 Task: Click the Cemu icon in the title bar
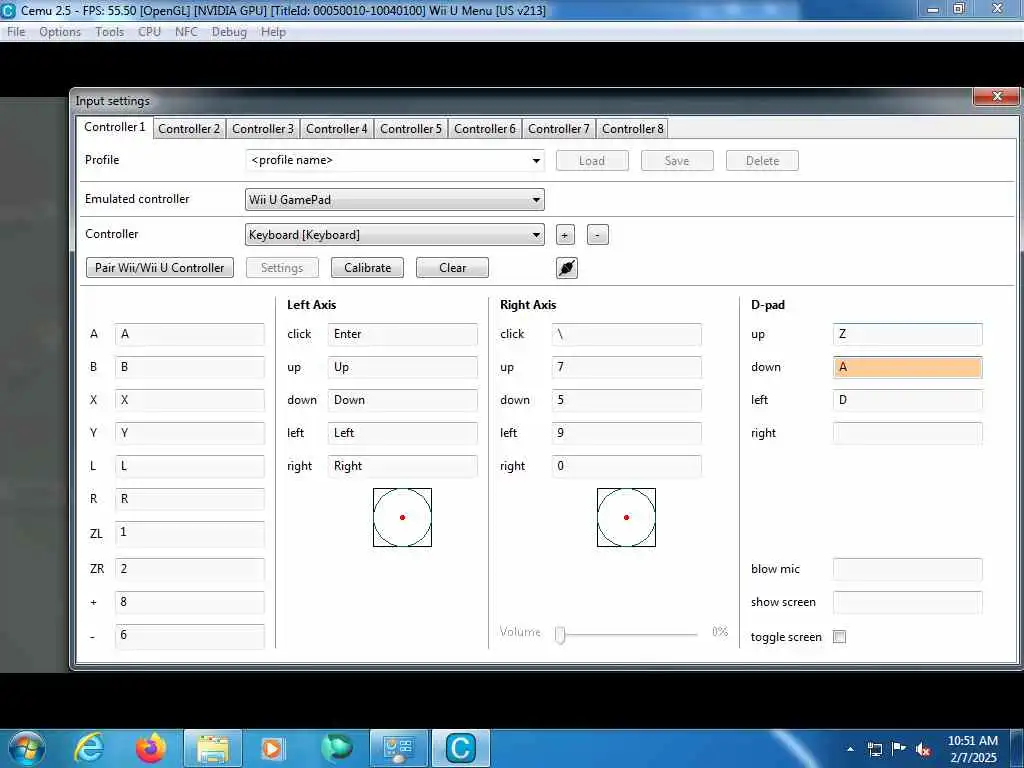pyautogui.click(x=8, y=10)
